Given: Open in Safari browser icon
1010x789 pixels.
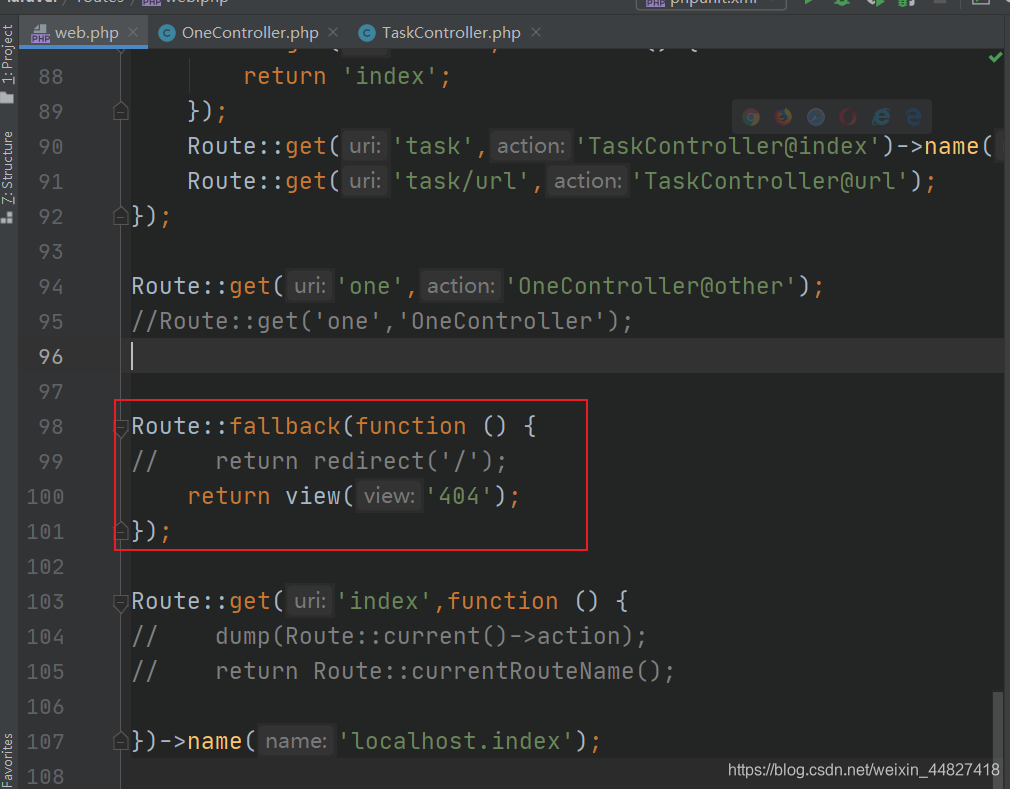Looking at the screenshot, I should [x=816, y=117].
